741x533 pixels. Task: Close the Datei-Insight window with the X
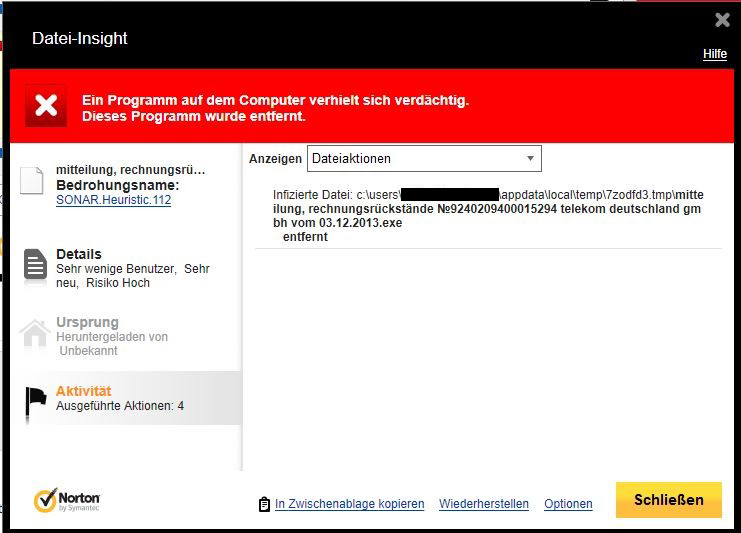coord(722,20)
